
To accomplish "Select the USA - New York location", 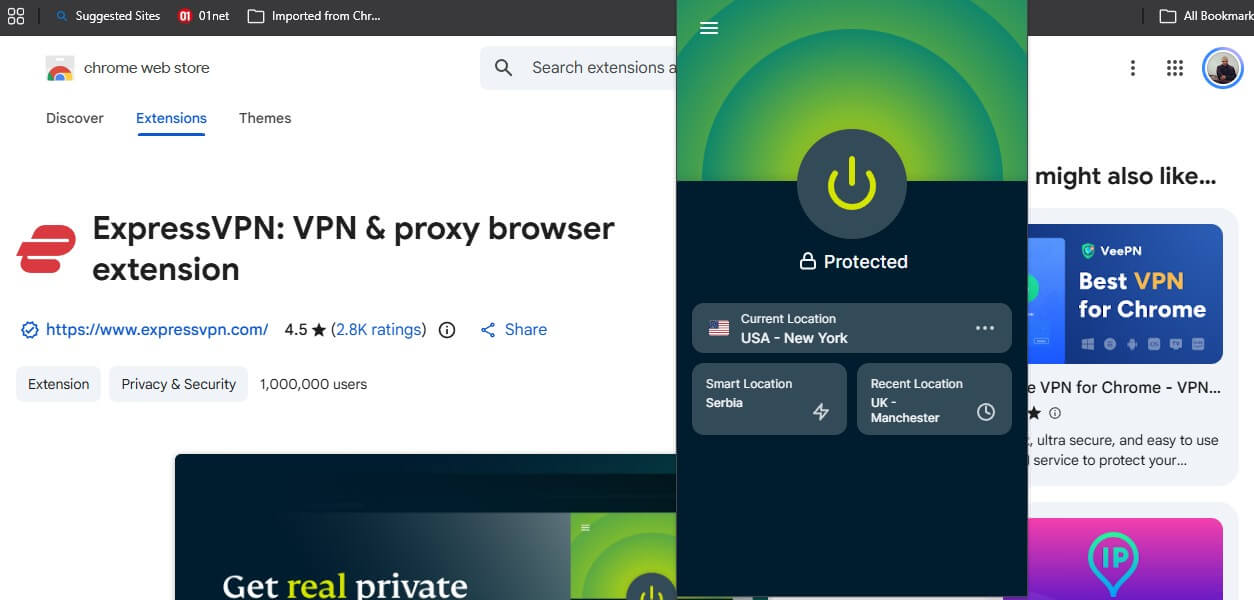I will click(852, 328).
